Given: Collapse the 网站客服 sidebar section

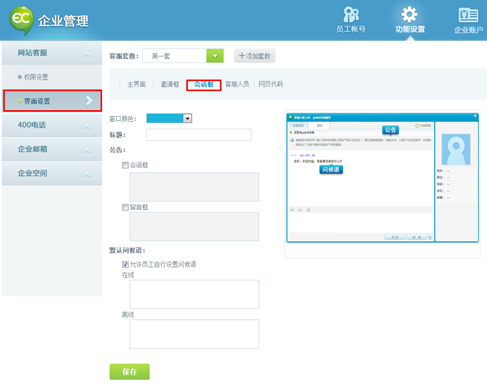Looking at the screenshot, I should tap(52, 53).
